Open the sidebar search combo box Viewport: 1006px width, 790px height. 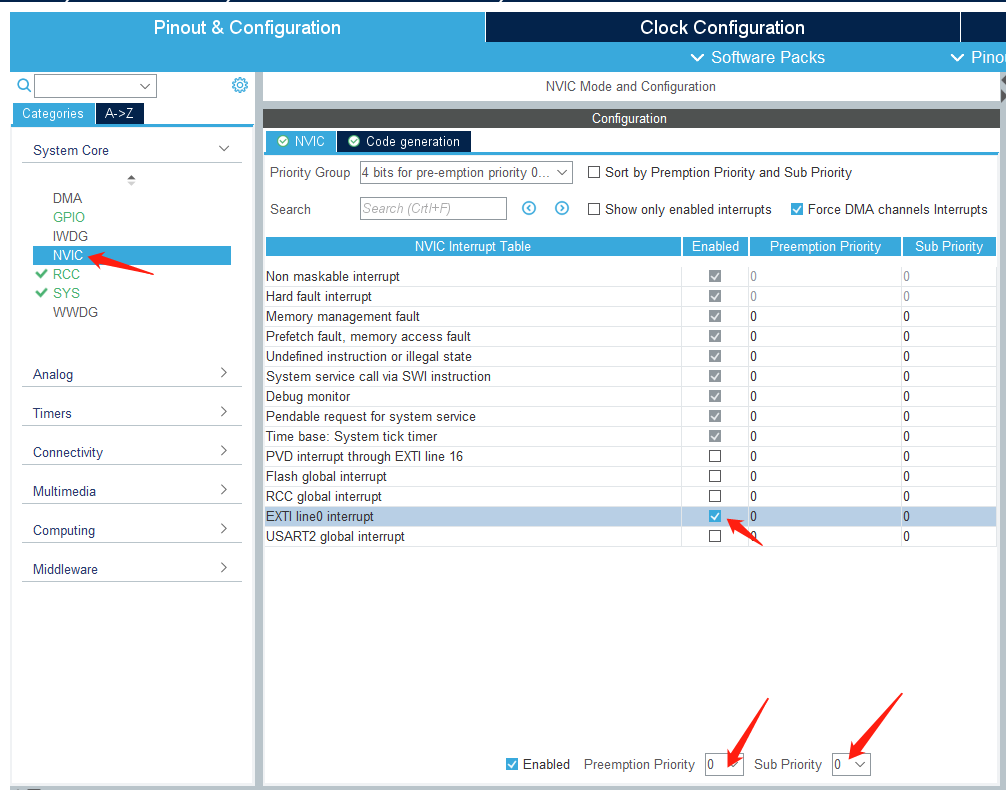tap(95, 85)
